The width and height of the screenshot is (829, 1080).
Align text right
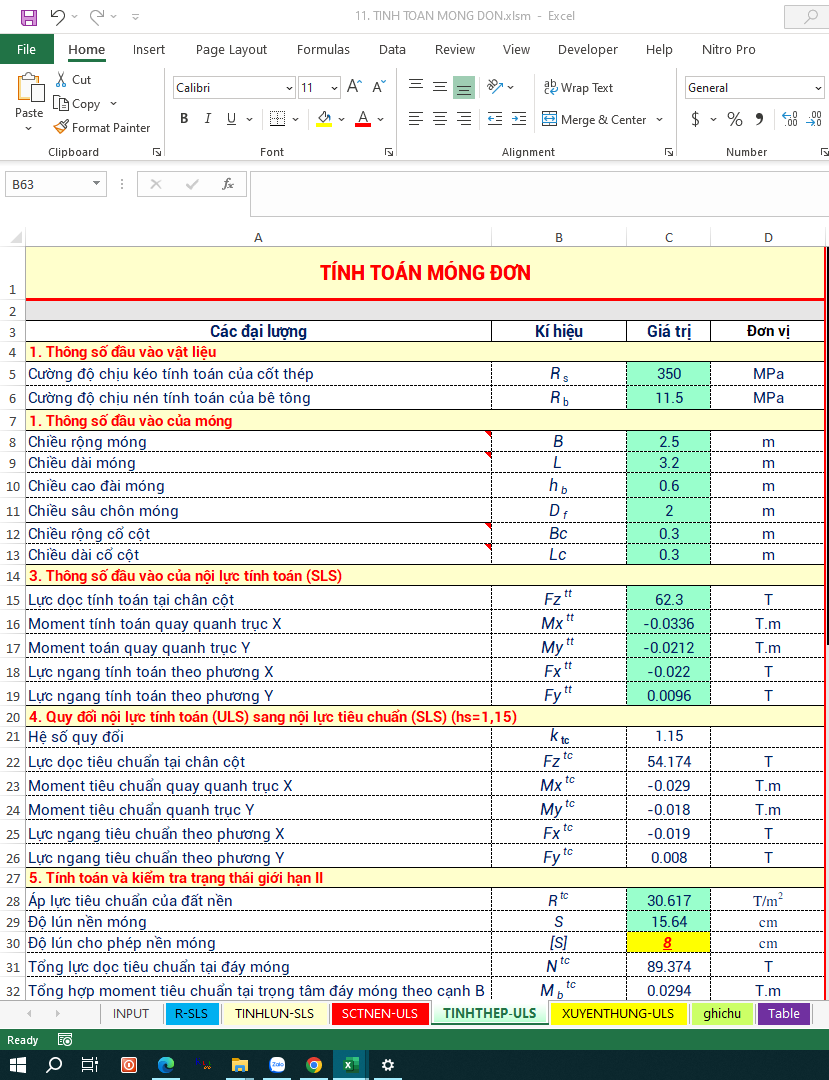coord(464,118)
